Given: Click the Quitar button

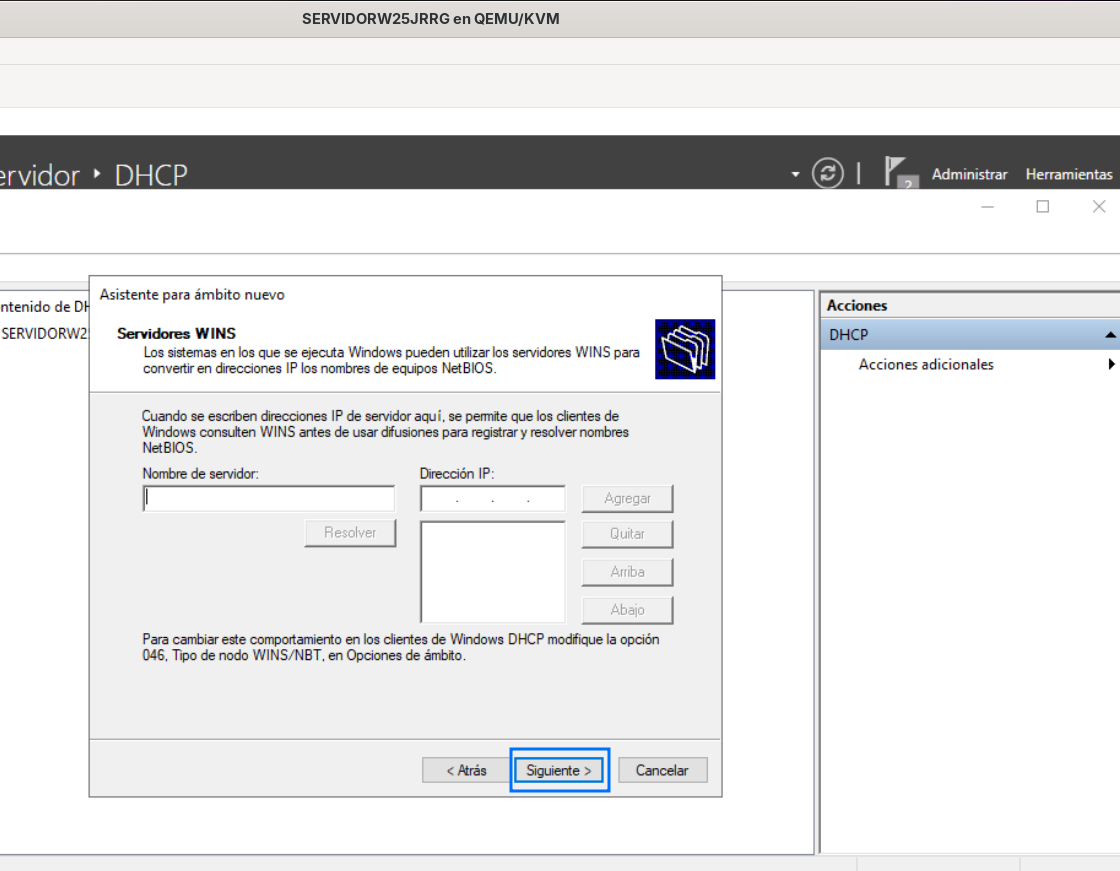Looking at the screenshot, I should (627, 534).
